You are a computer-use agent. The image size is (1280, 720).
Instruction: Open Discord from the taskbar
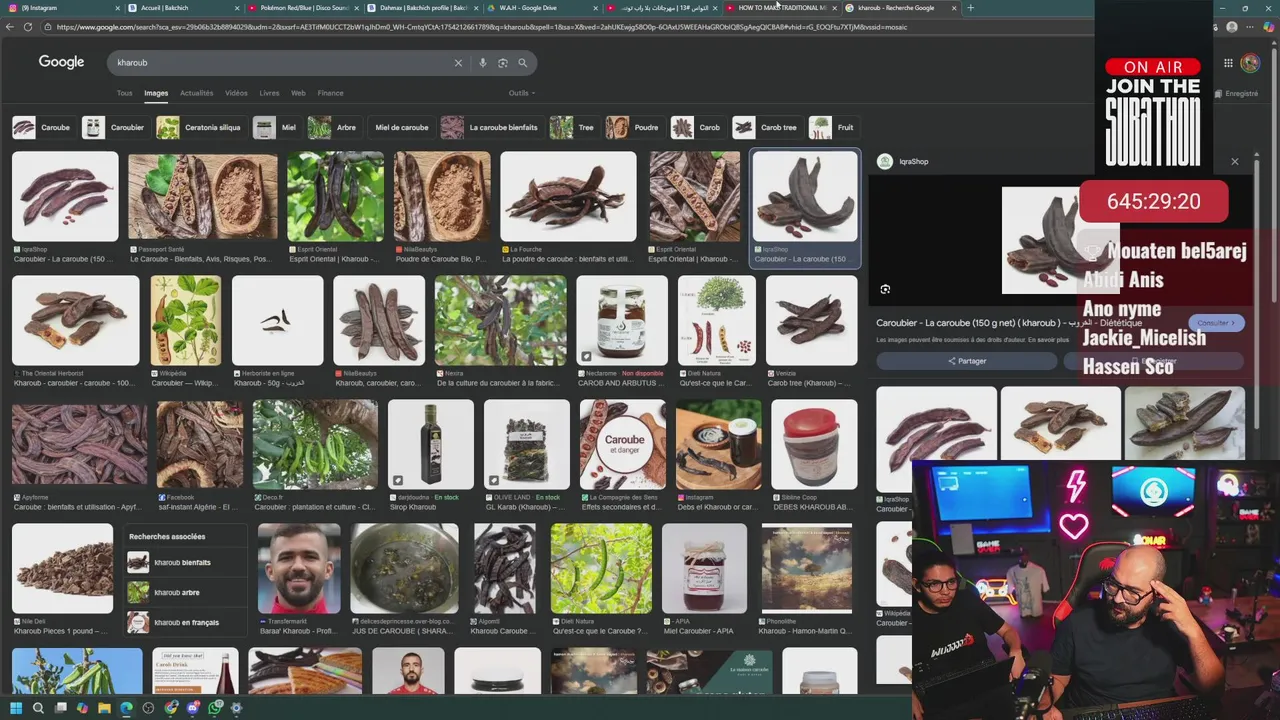(193, 708)
